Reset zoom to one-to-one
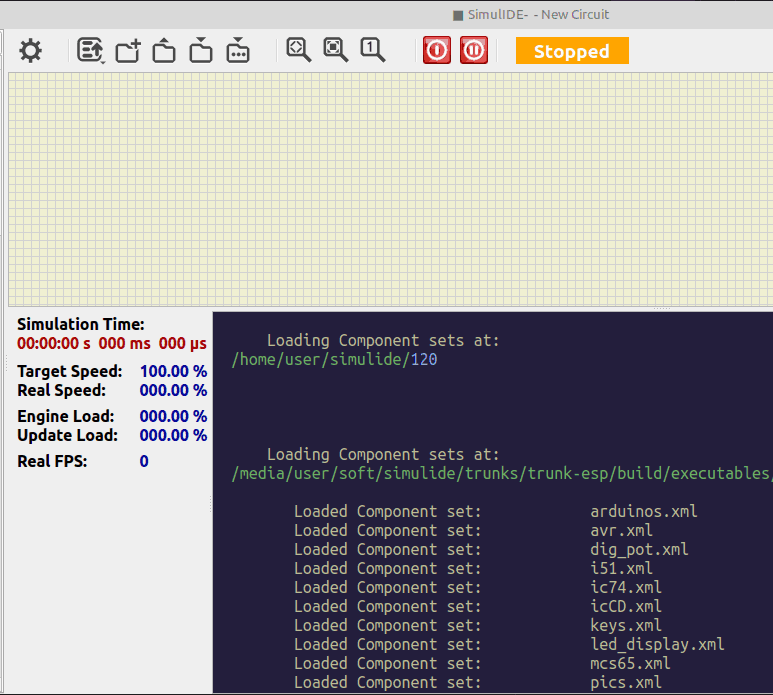773x695 pixels. pos(372,50)
